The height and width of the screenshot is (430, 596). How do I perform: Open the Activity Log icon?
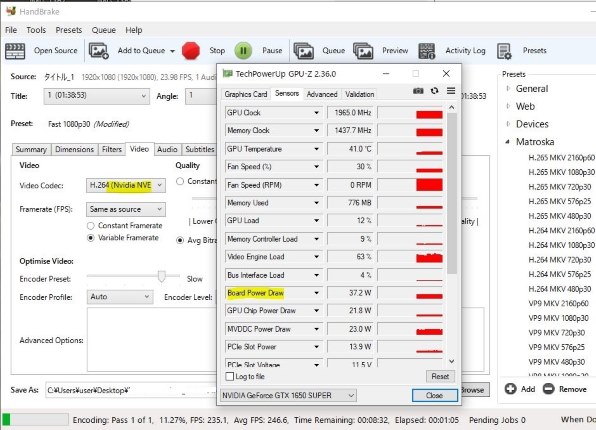coord(426,51)
